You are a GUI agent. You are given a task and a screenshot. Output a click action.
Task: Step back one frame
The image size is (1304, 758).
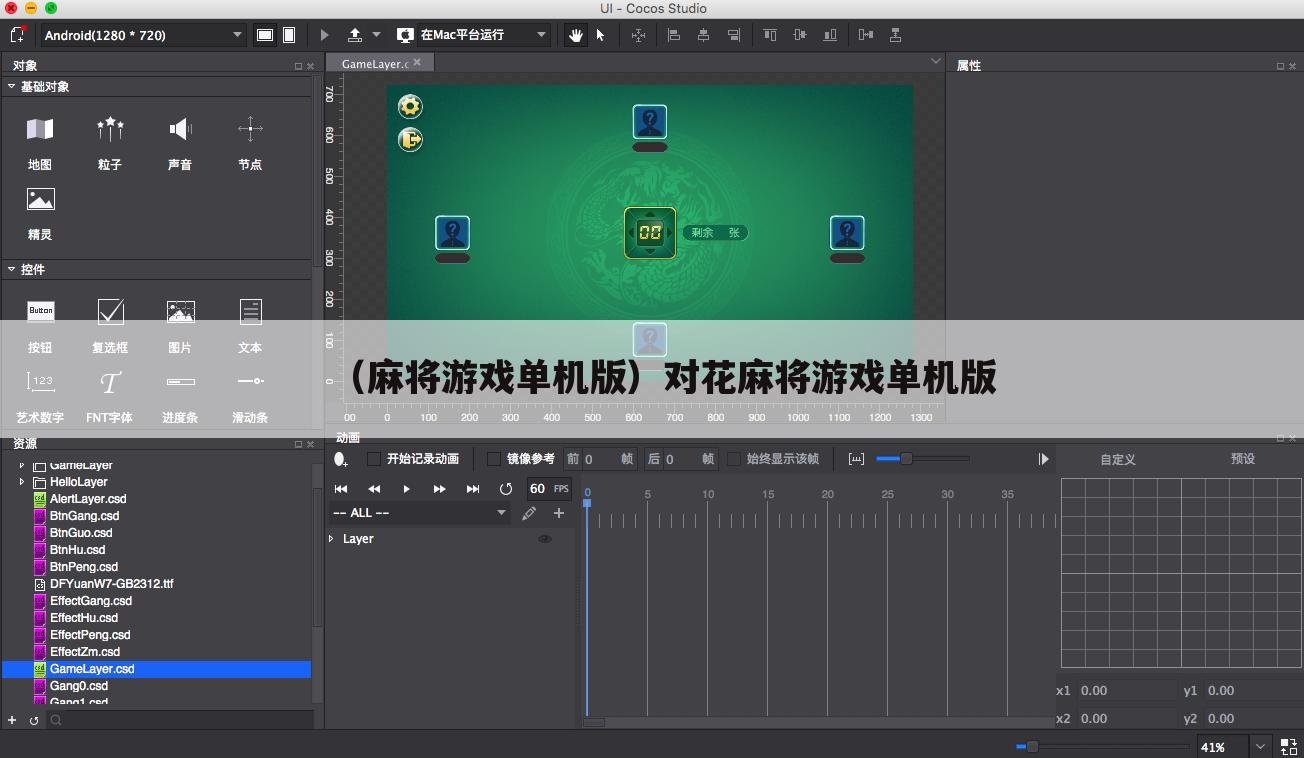[x=374, y=489]
